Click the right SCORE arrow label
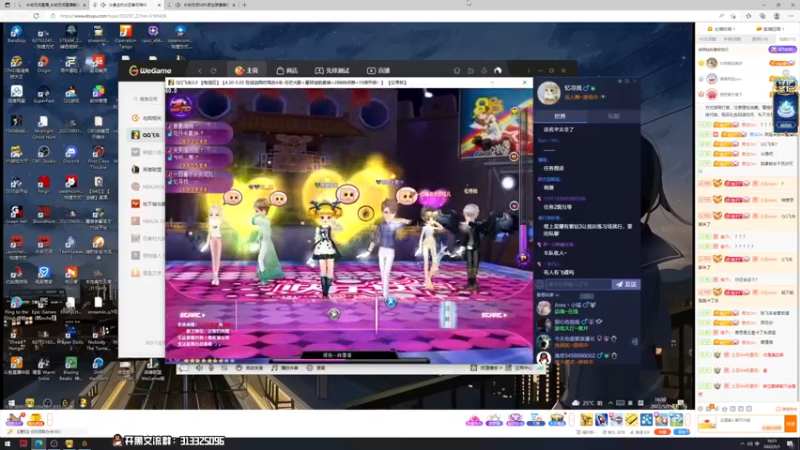The height and width of the screenshot is (450, 800). point(494,315)
